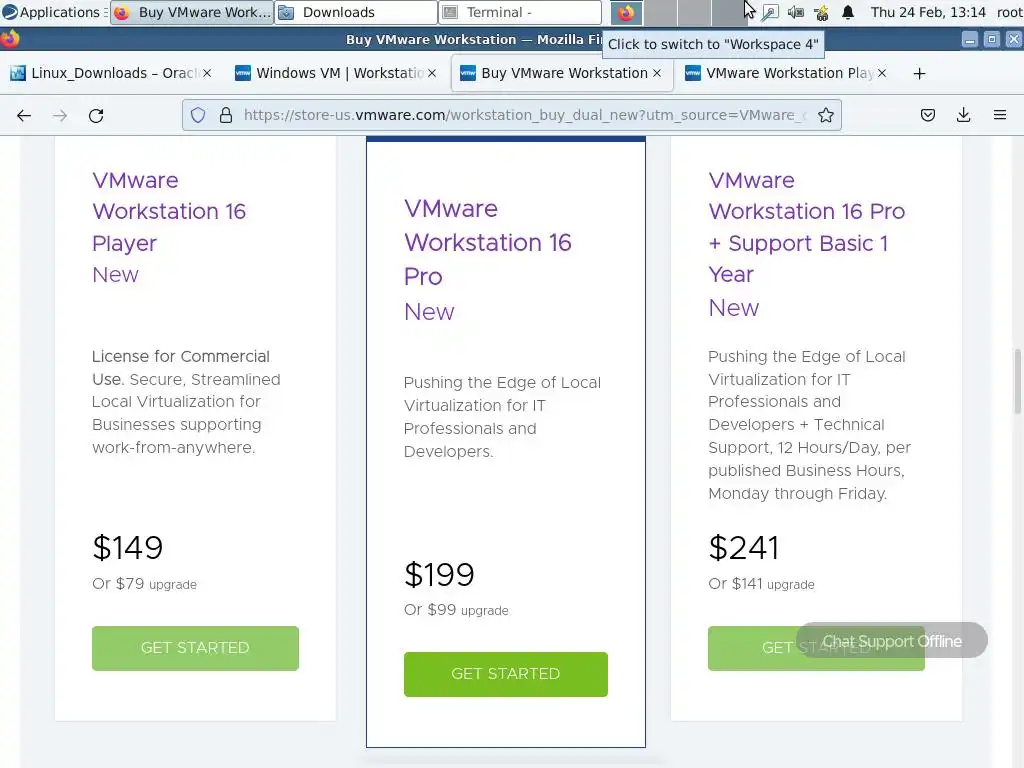This screenshot has width=1024, height=768.
Task: Click the volume icon in the system tray
Action: coord(795,13)
